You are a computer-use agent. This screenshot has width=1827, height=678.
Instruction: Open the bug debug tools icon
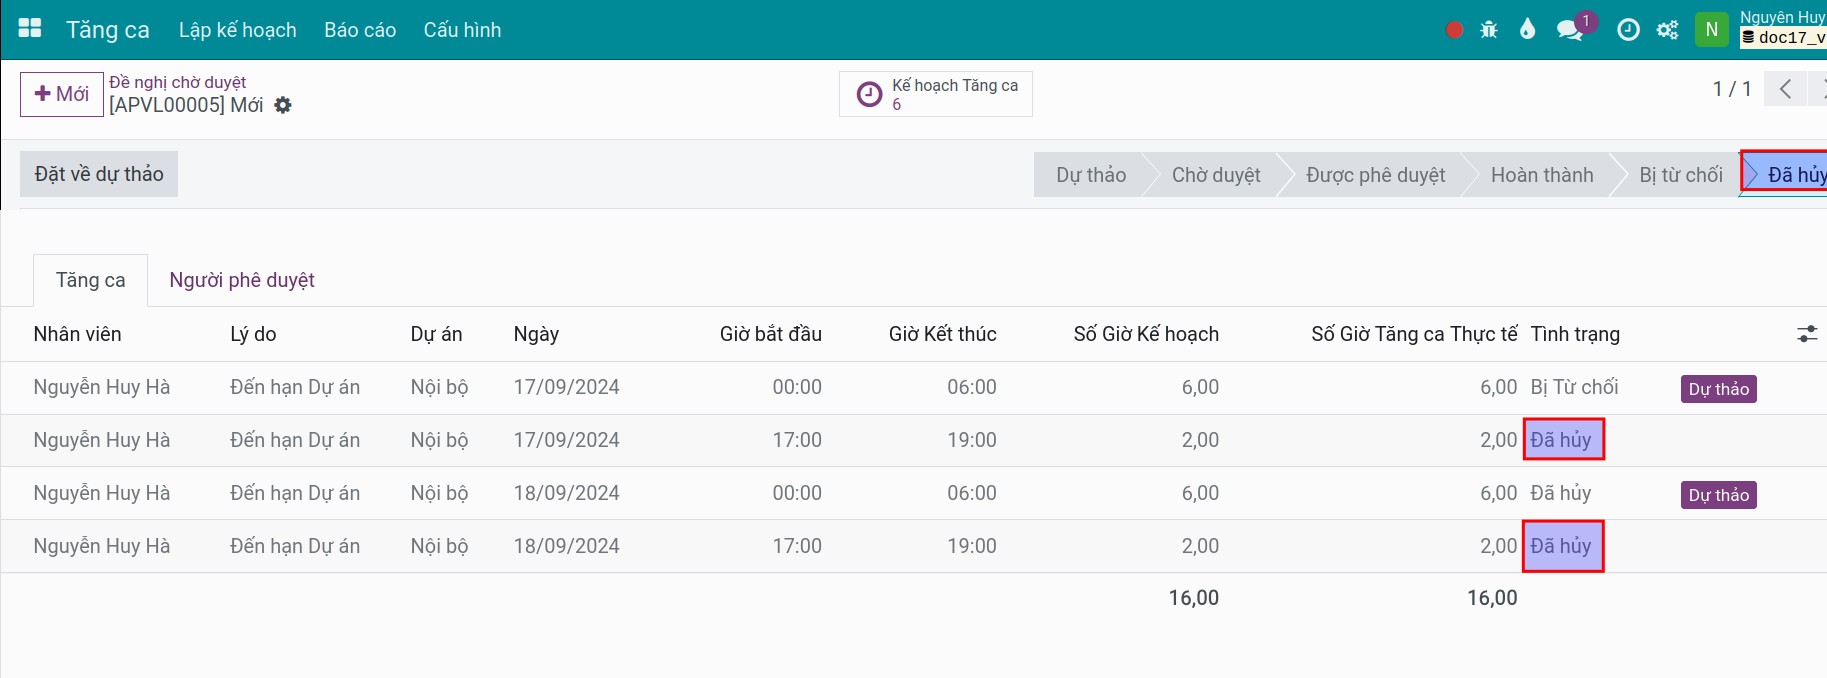(1489, 30)
